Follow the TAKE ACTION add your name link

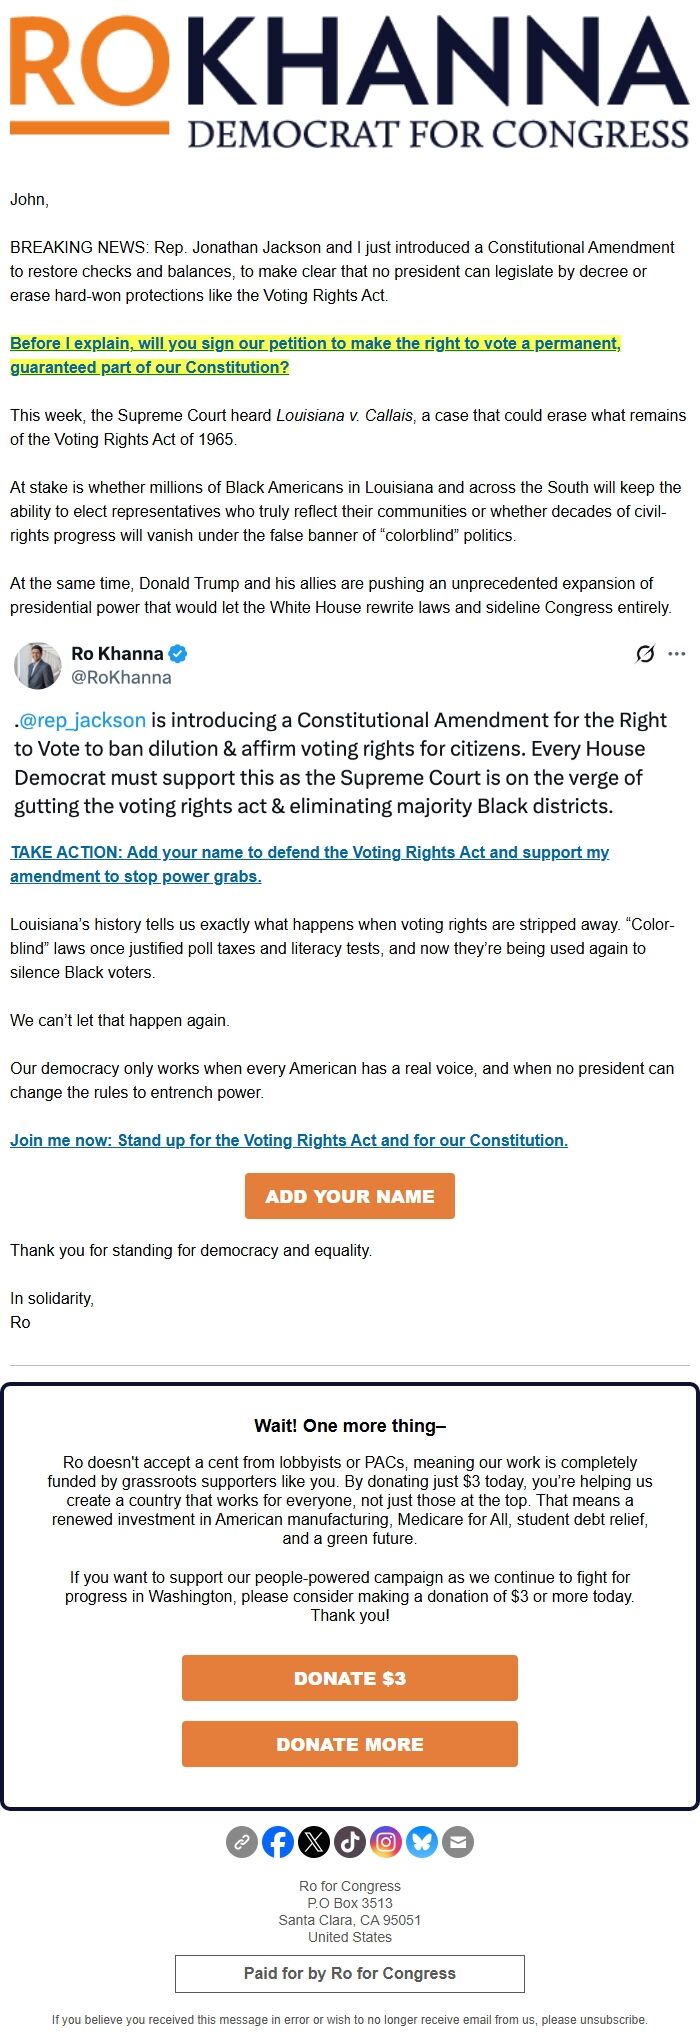point(309,864)
